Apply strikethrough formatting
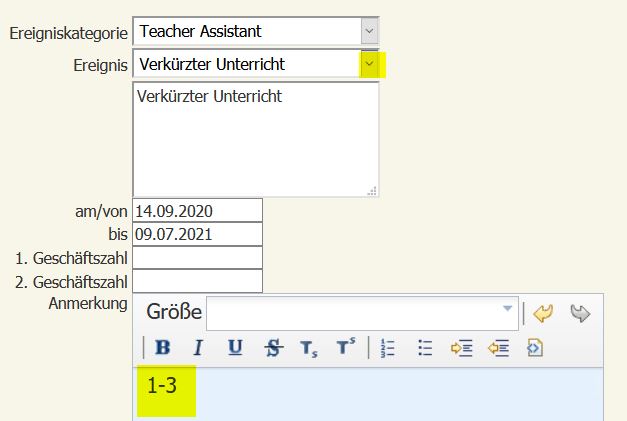The height and width of the screenshot is (421, 627). click(x=274, y=347)
